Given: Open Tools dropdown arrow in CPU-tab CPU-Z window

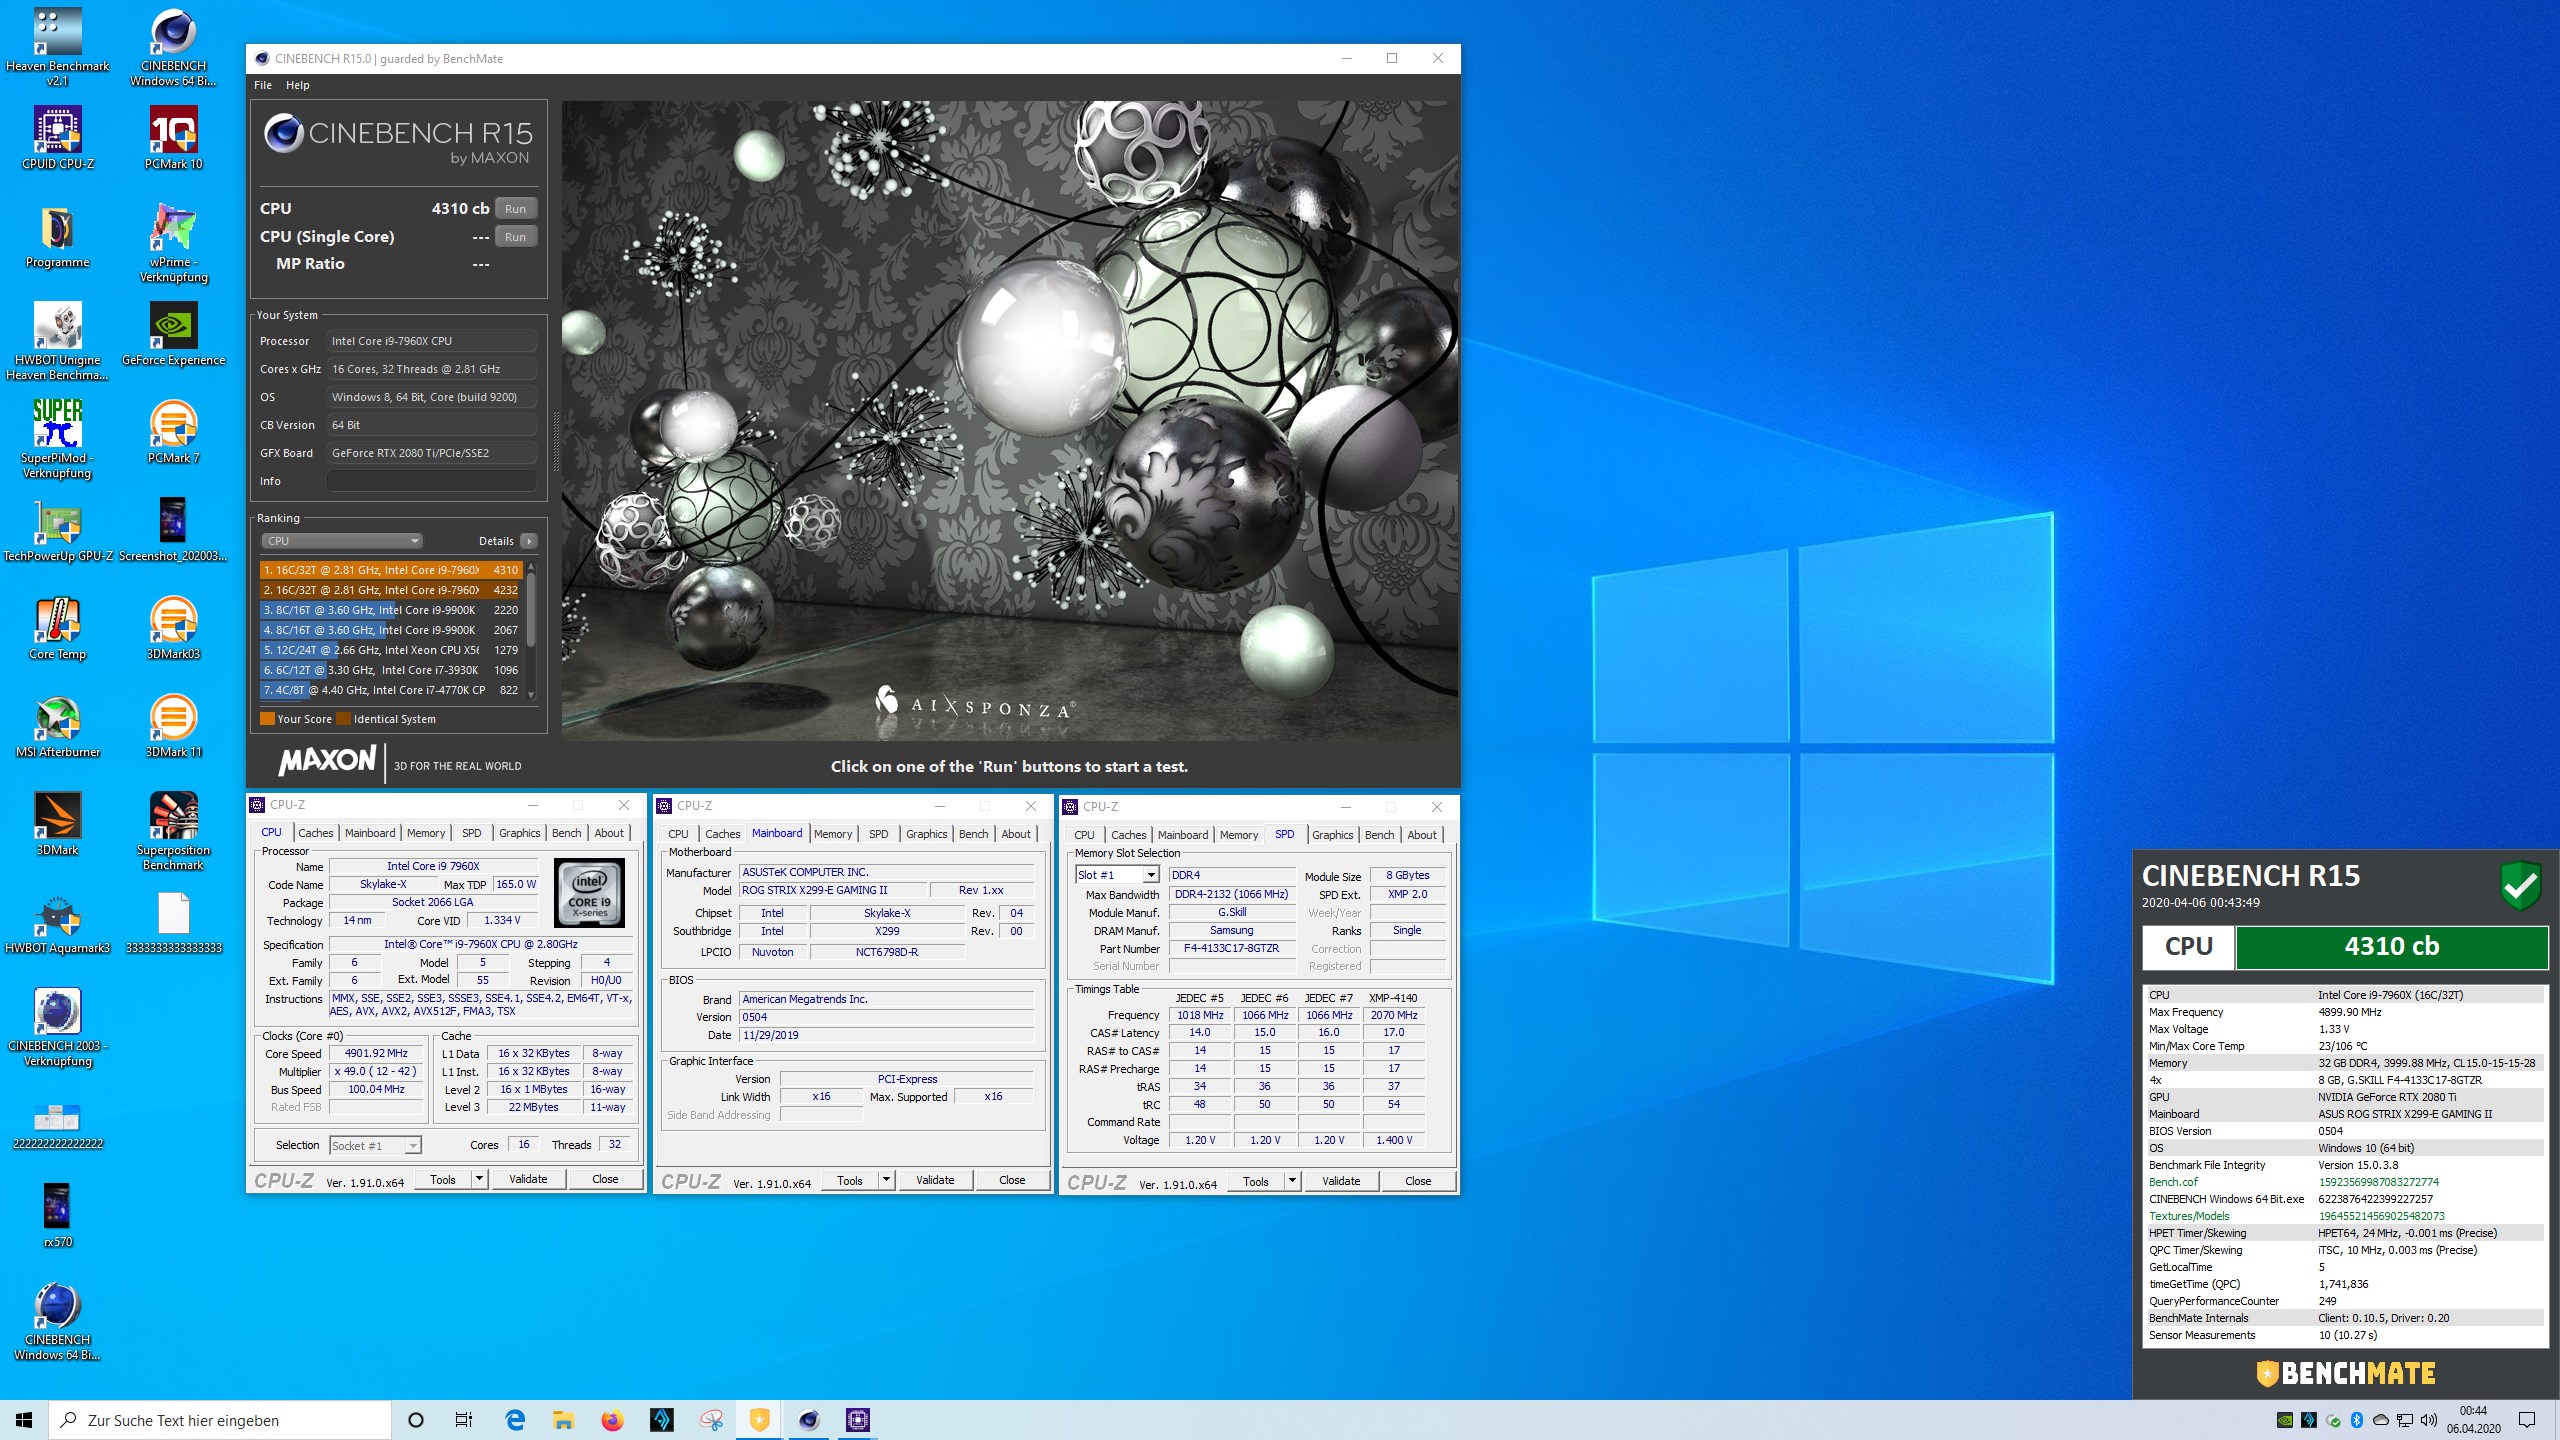Looking at the screenshot, I should 479,1179.
